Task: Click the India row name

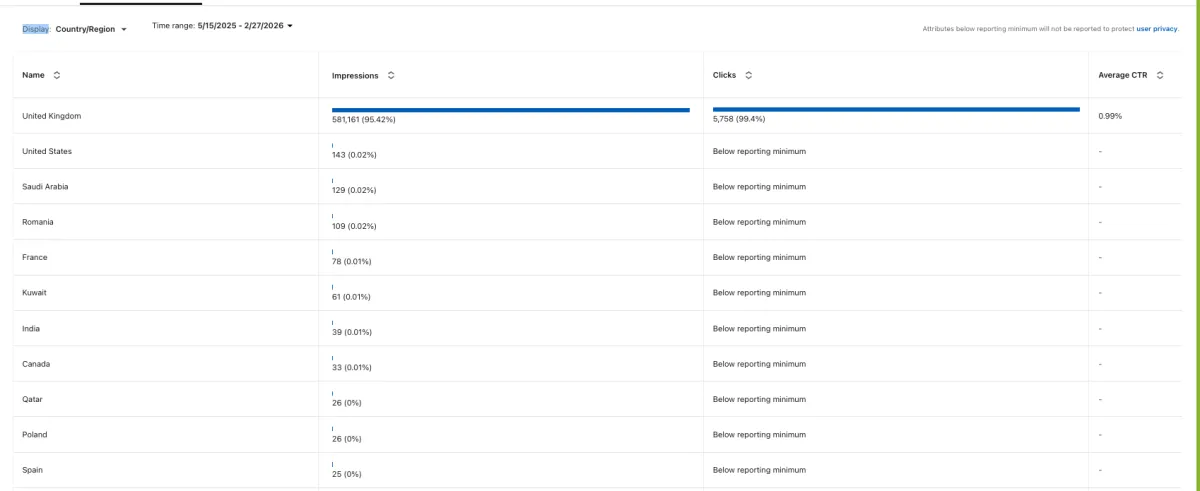Action: click(x=31, y=328)
